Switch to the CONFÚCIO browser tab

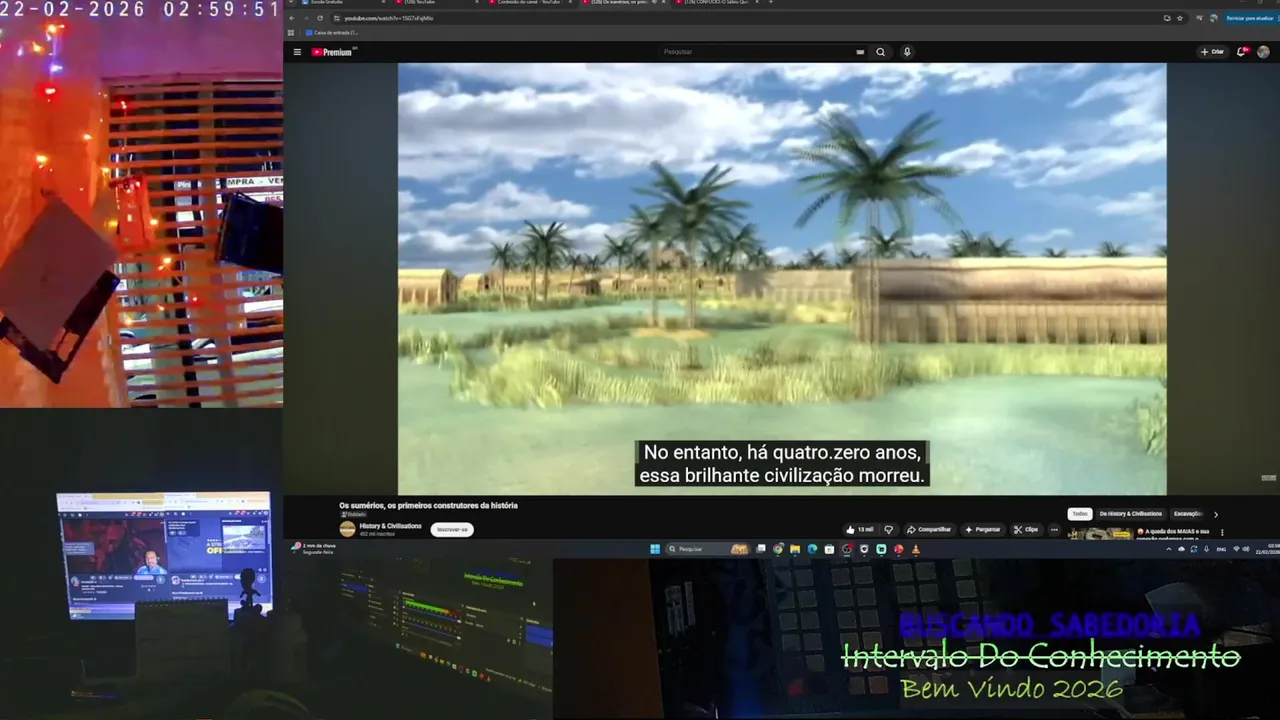click(x=718, y=3)
